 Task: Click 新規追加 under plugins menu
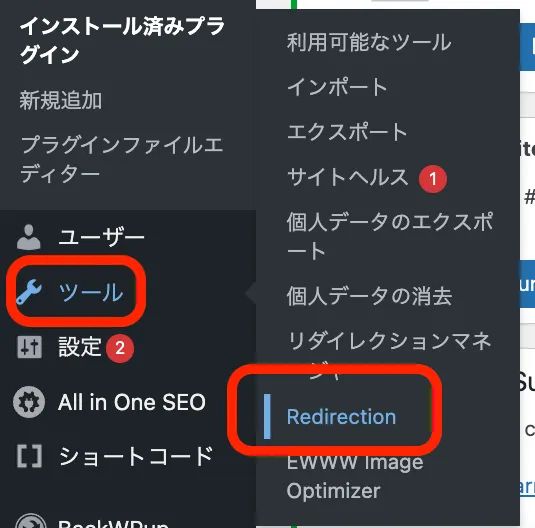[61, 100]
